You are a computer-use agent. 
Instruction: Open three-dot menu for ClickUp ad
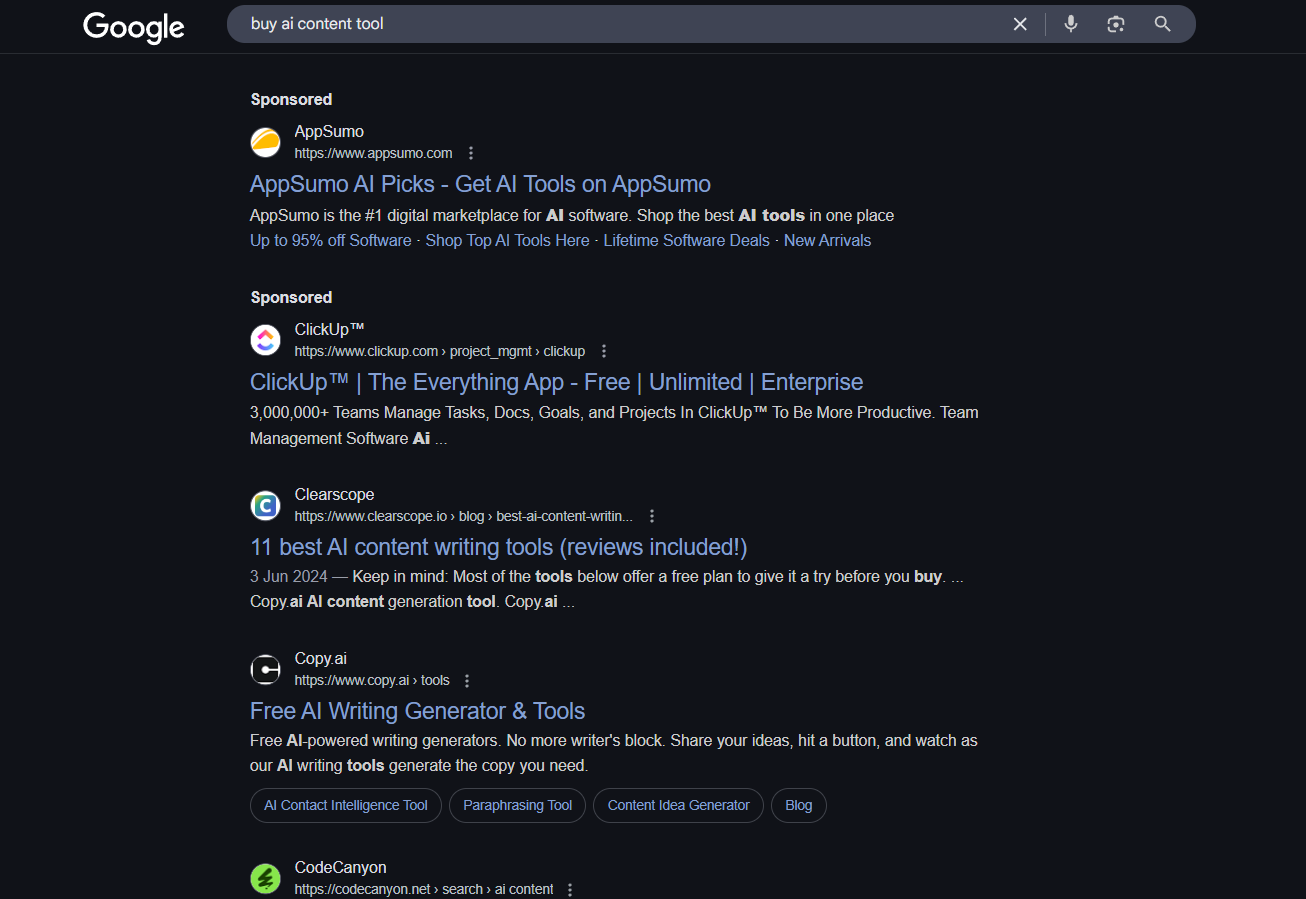click(603, 351)
